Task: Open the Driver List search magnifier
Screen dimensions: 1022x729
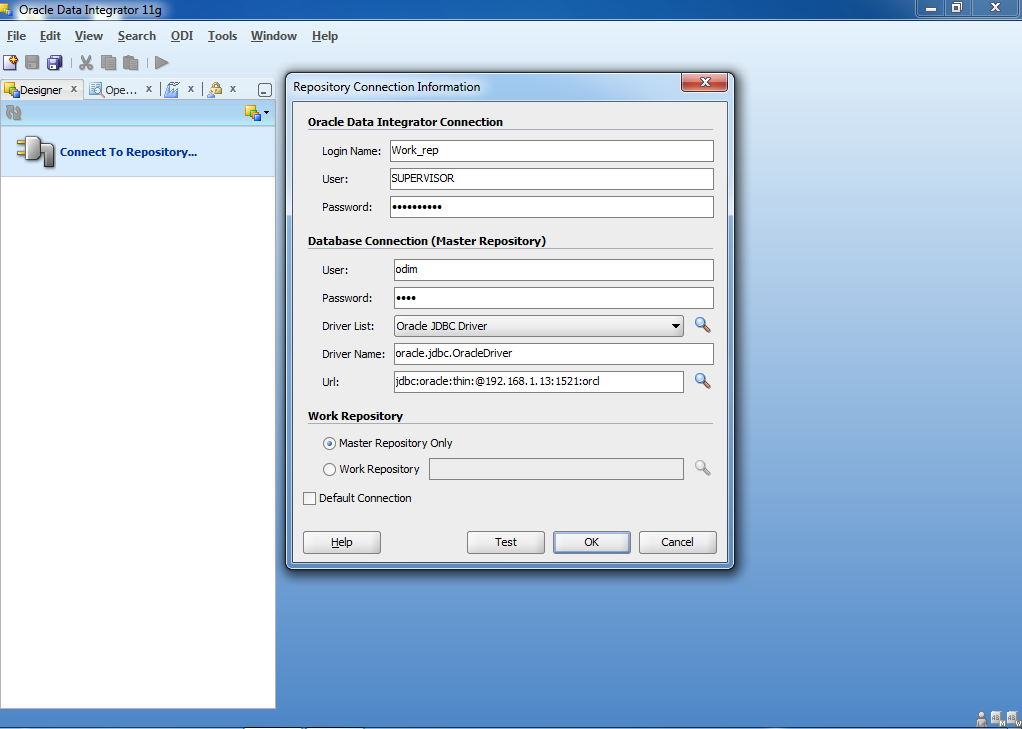Action: coord(702,325)
